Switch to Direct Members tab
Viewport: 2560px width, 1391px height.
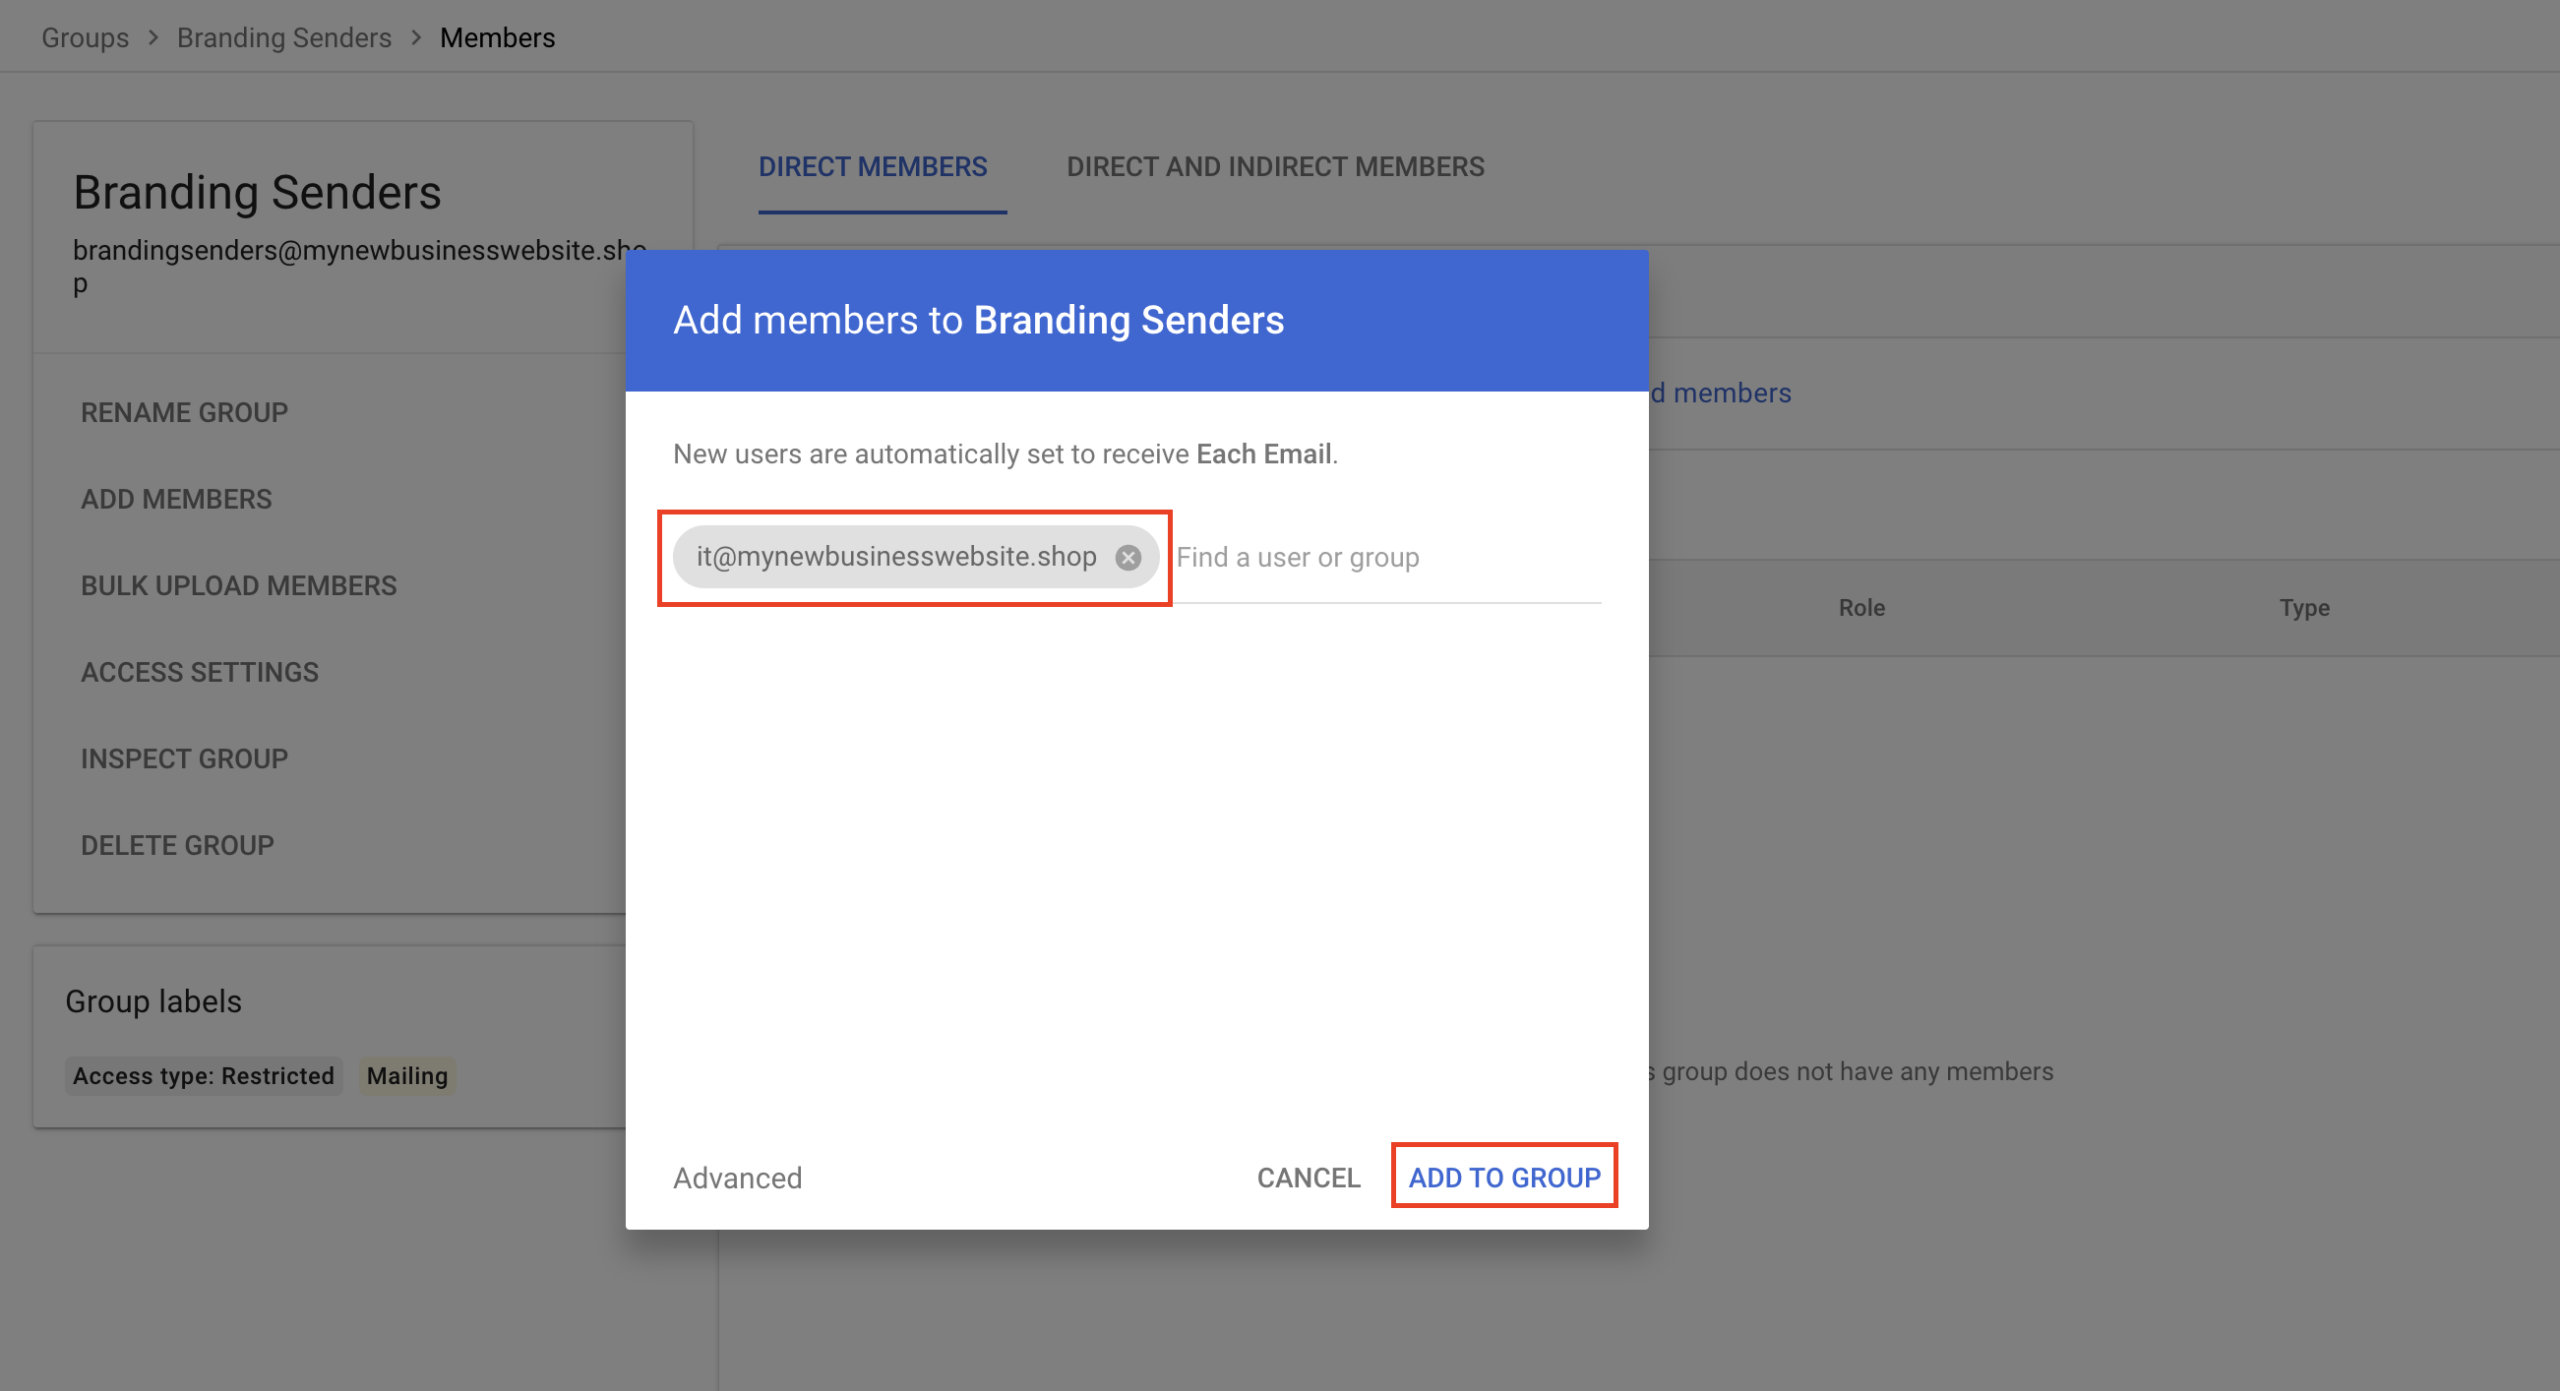pyautogui.click(x=872, y=167)
